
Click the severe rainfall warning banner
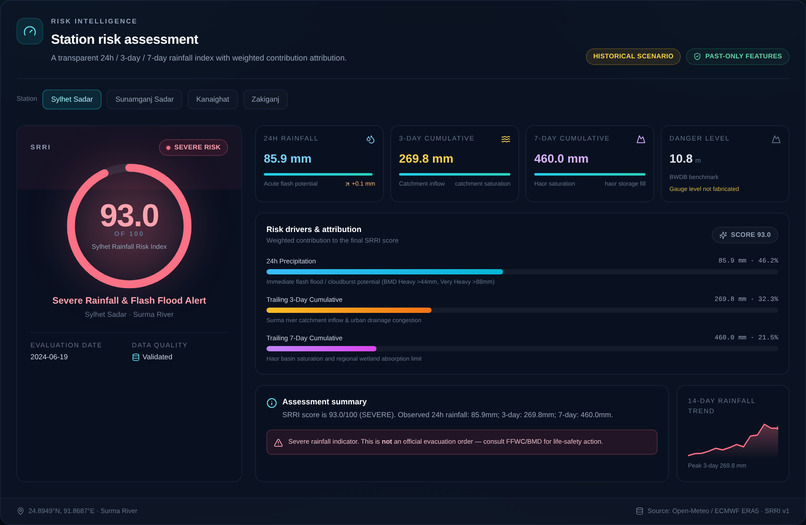462,442
